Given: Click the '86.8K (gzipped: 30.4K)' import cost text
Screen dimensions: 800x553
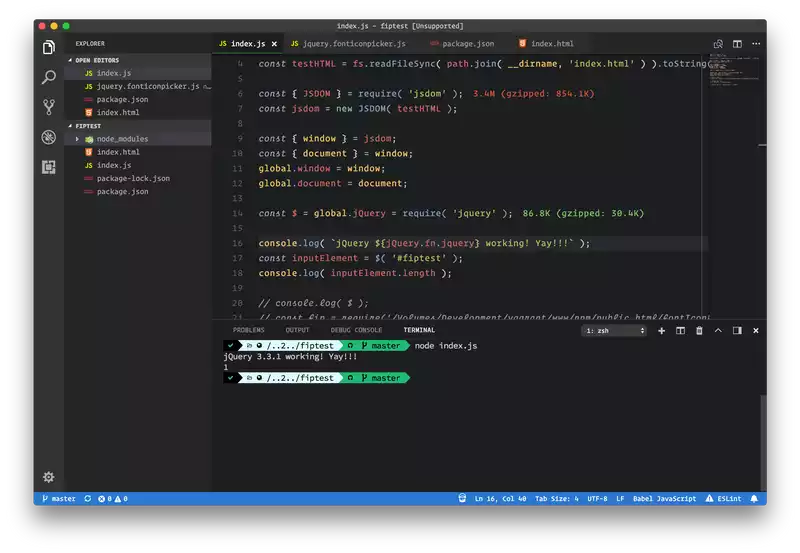Looking at the screenshot, I should (583, 213).
